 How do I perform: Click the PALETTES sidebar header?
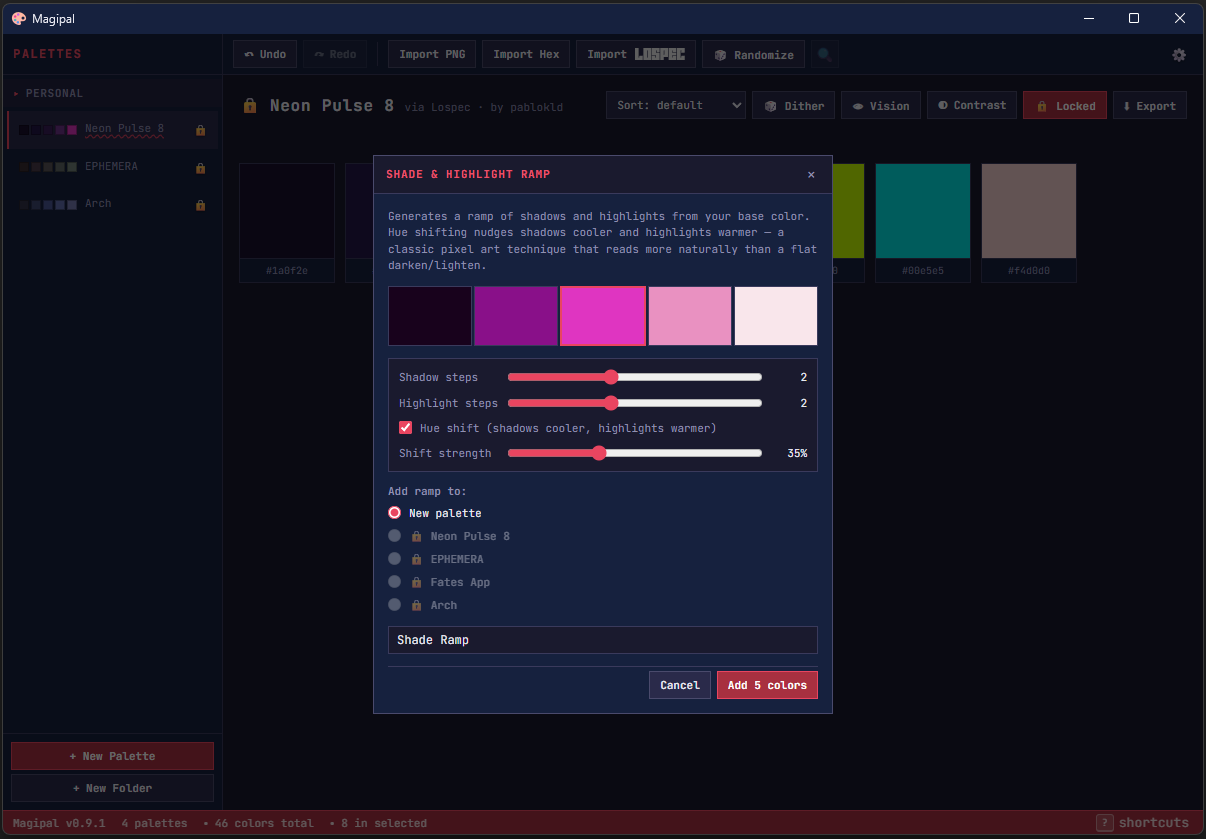(47, 54)
